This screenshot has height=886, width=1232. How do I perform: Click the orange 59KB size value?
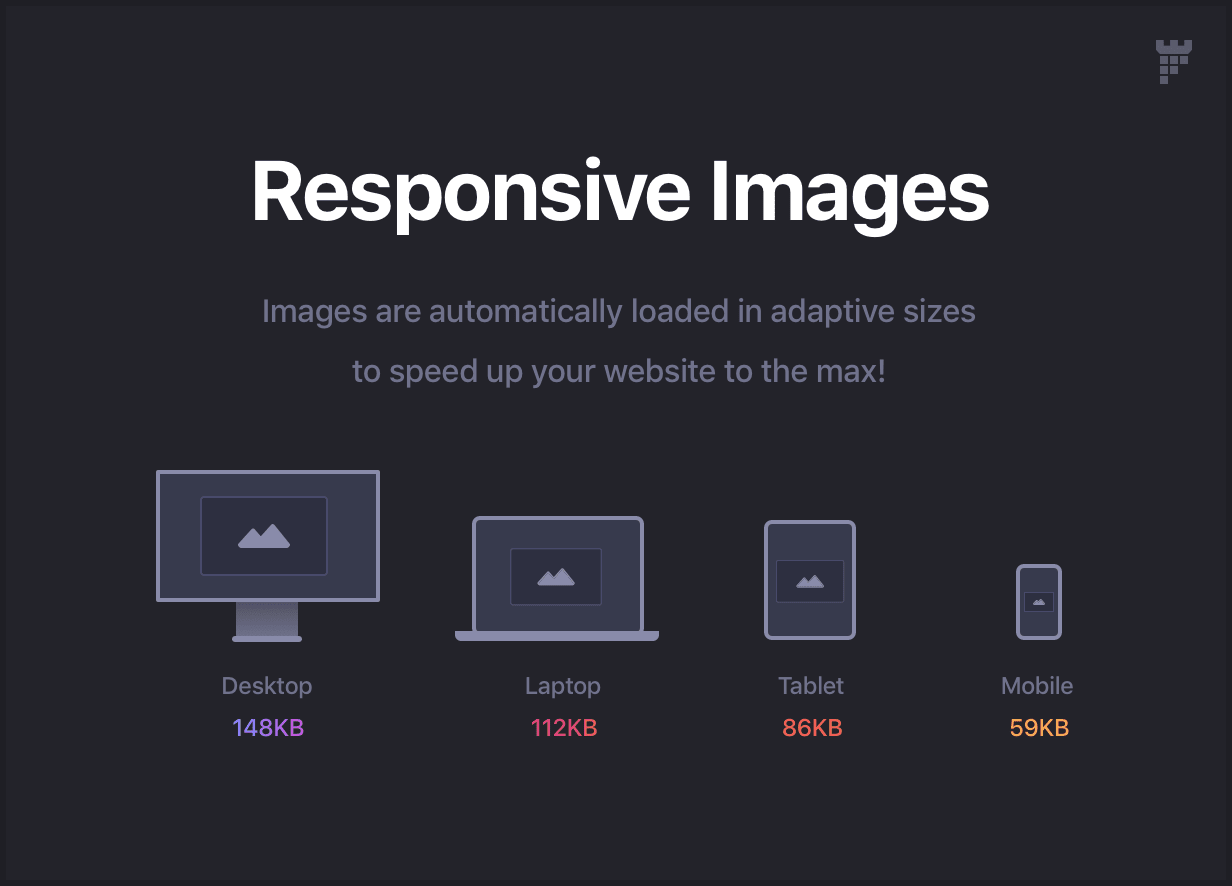[x=1039, y=728]
